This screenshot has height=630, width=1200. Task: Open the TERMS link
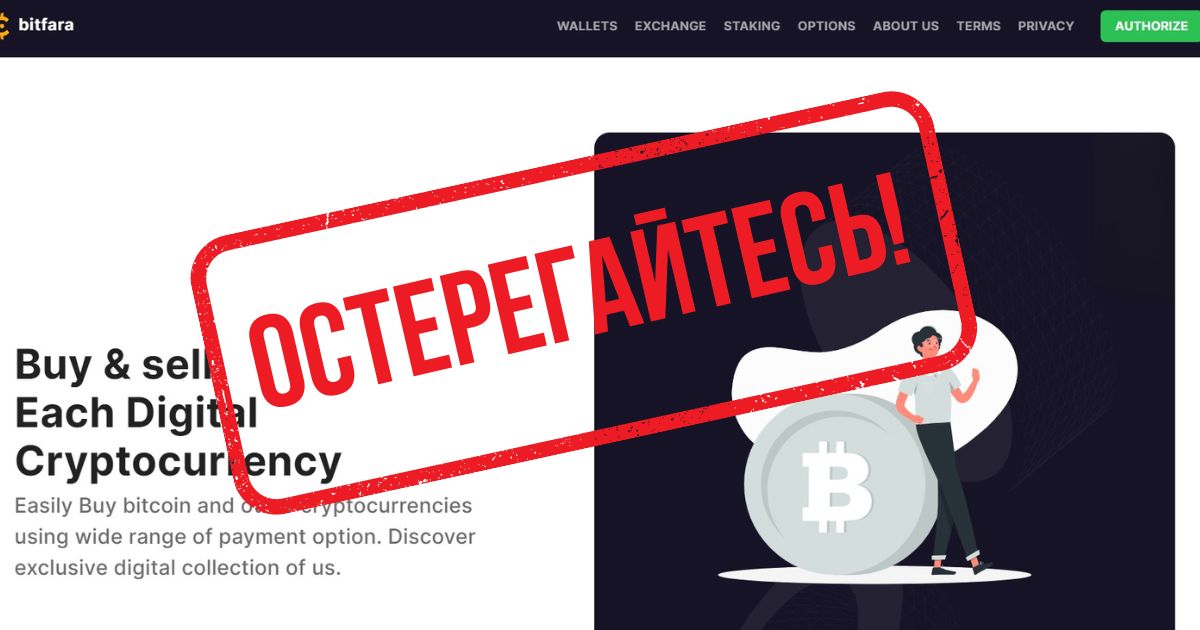coord(978,26)
